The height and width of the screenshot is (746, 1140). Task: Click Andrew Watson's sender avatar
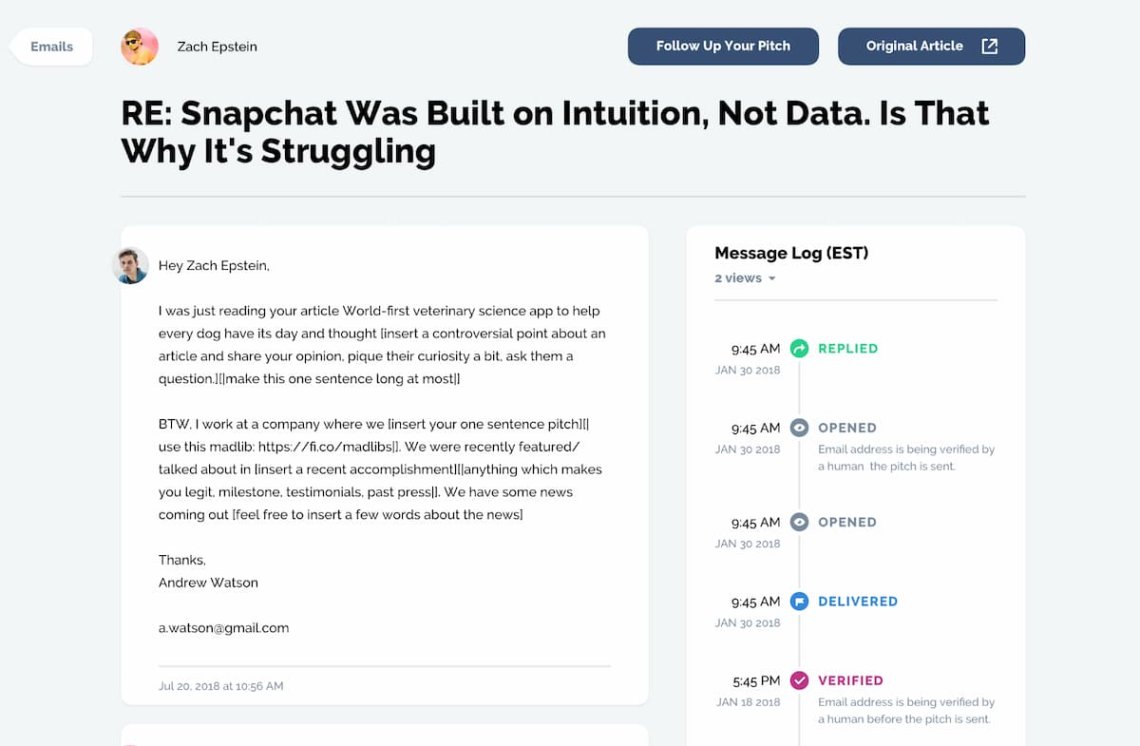pyautogui.click(x=131, y=266)
